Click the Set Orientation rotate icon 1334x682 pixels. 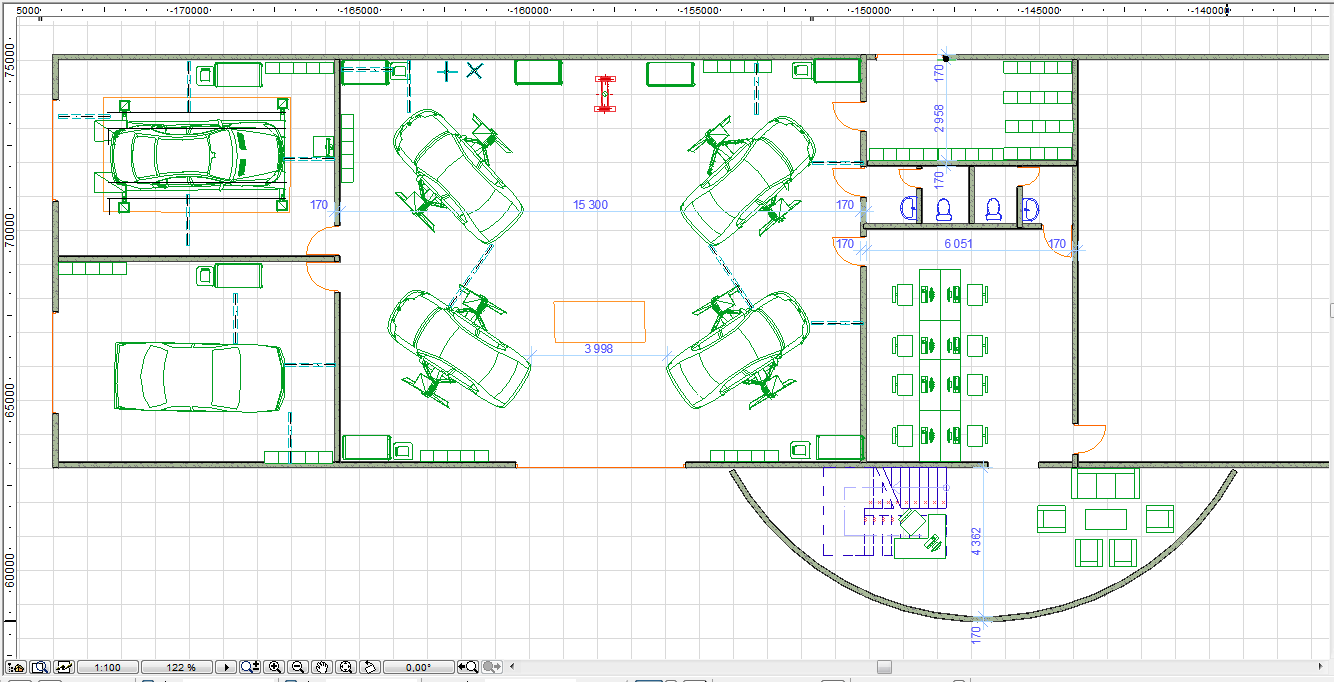click(x=369, y=667)
